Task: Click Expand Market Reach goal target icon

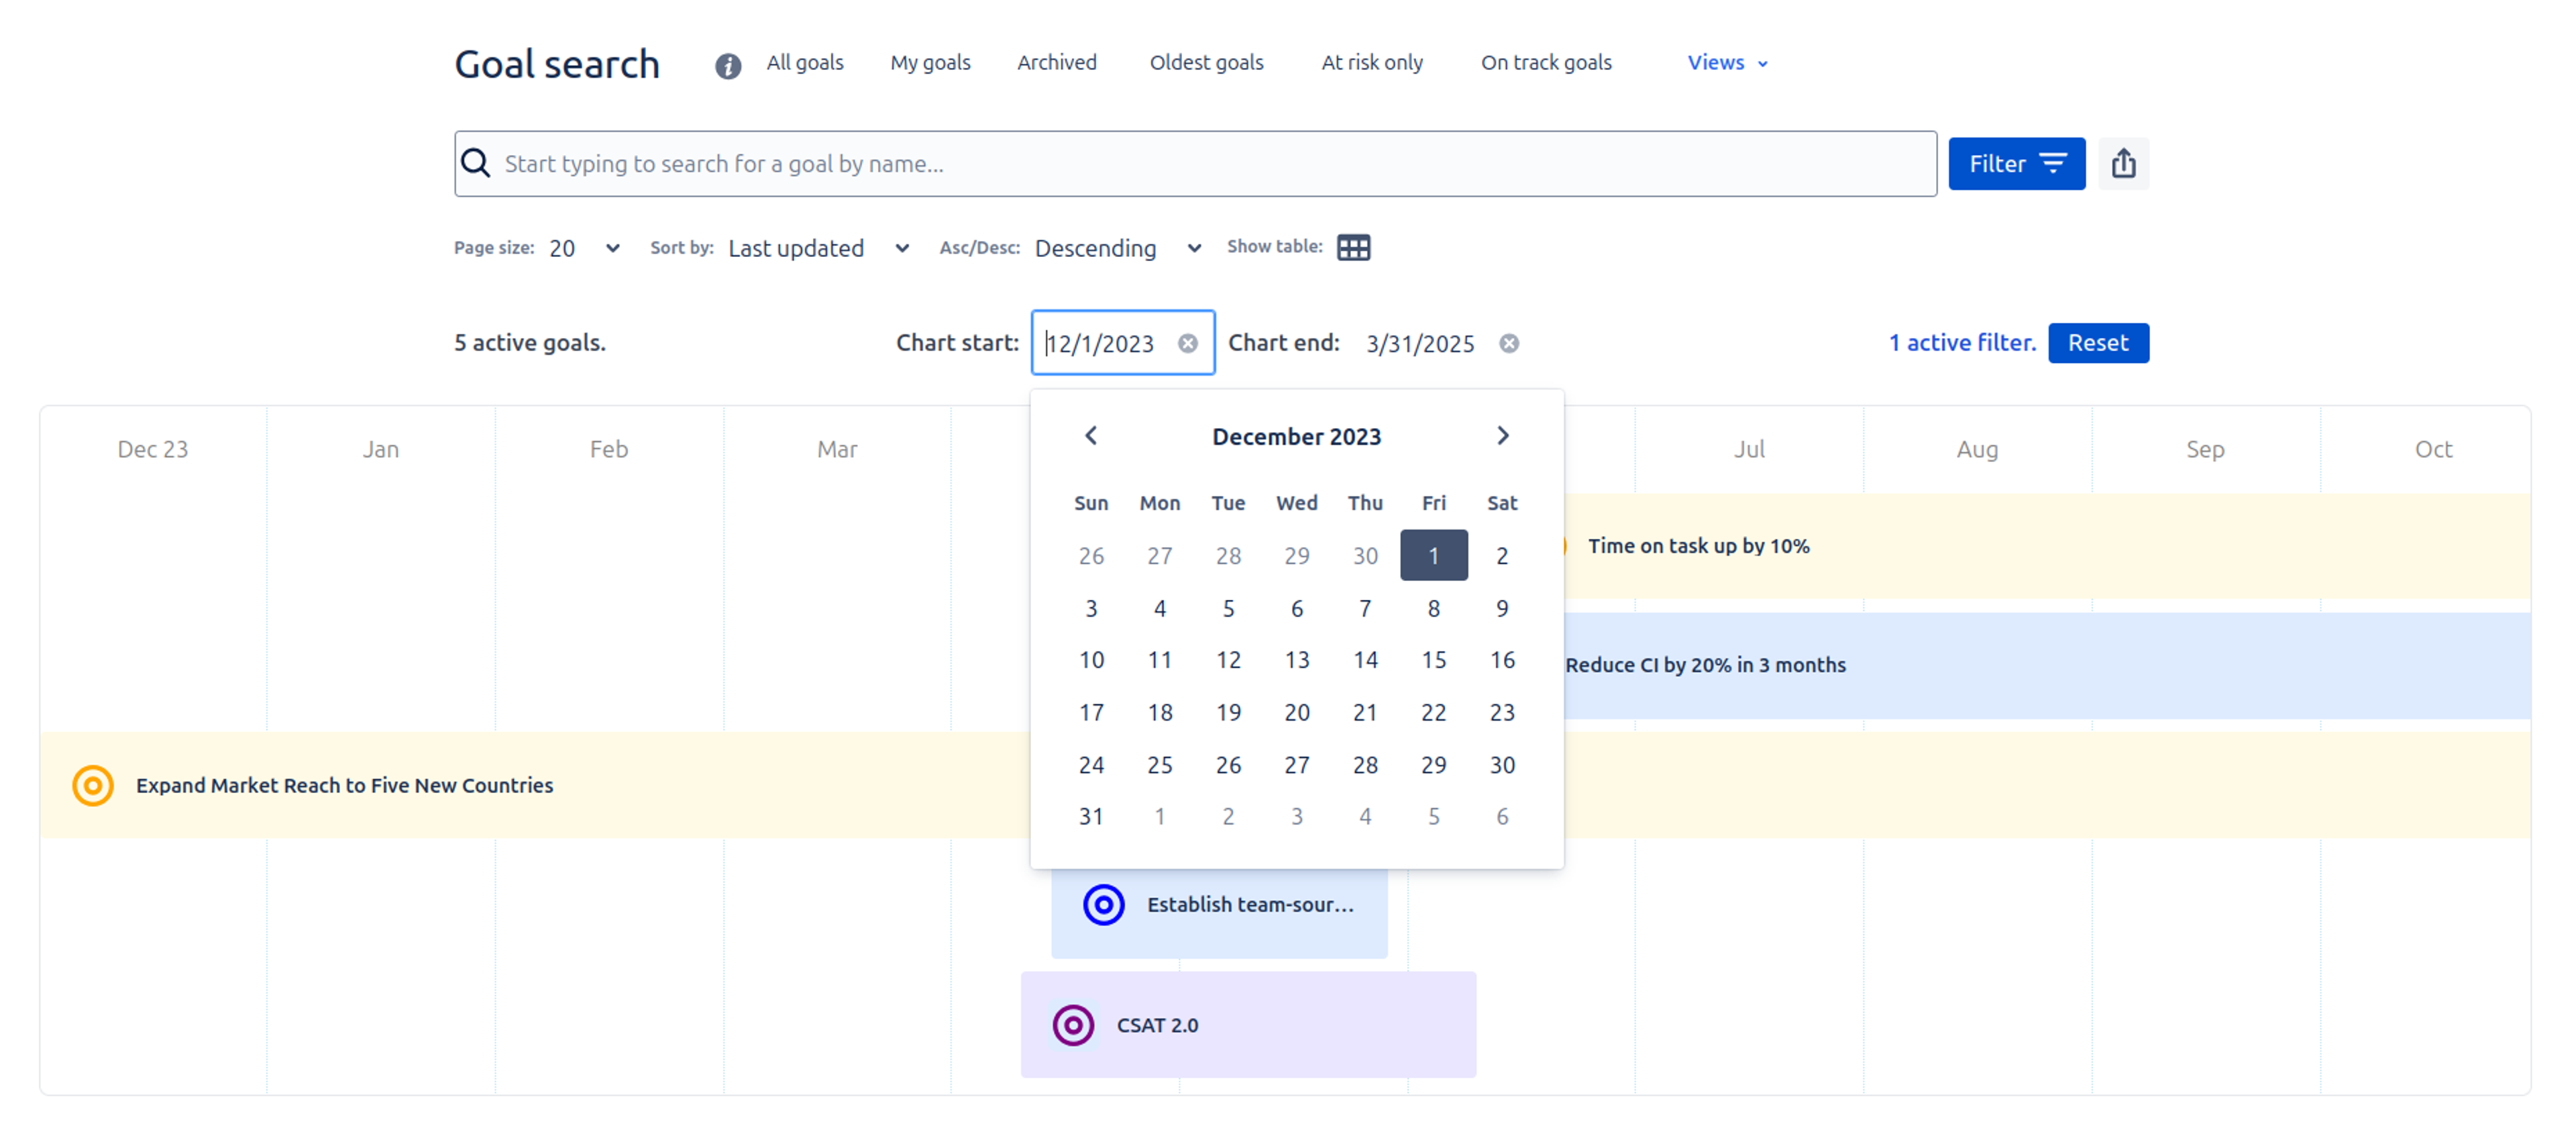Action: [x=93, y=785]
